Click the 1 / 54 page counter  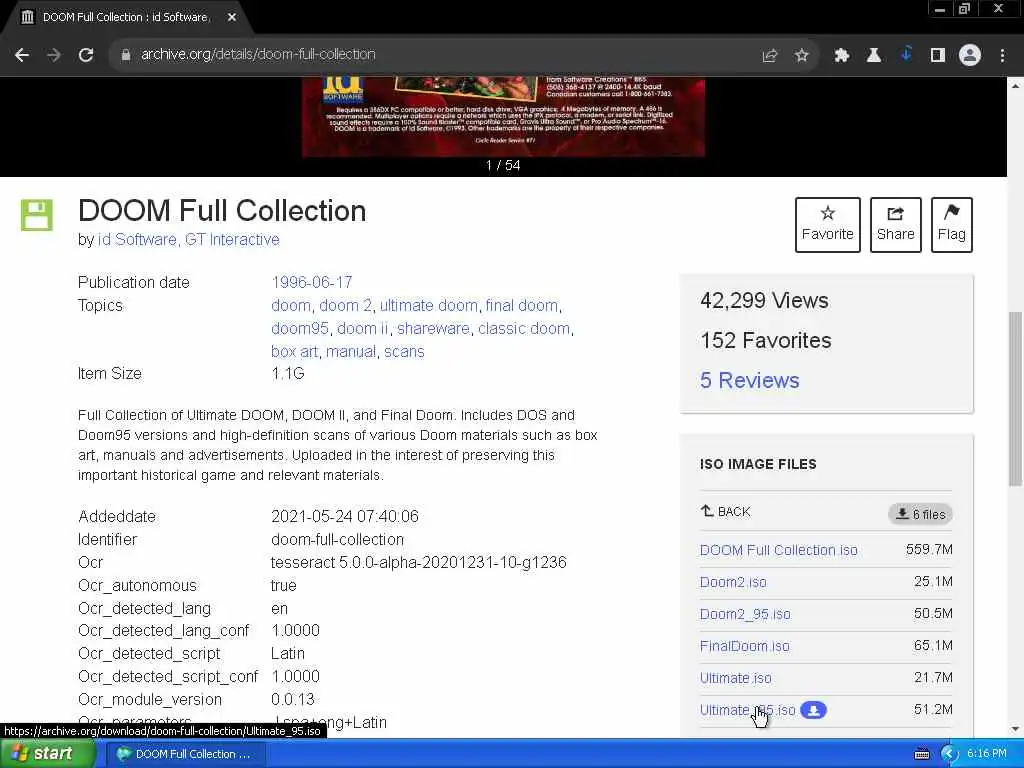(503, 165)
